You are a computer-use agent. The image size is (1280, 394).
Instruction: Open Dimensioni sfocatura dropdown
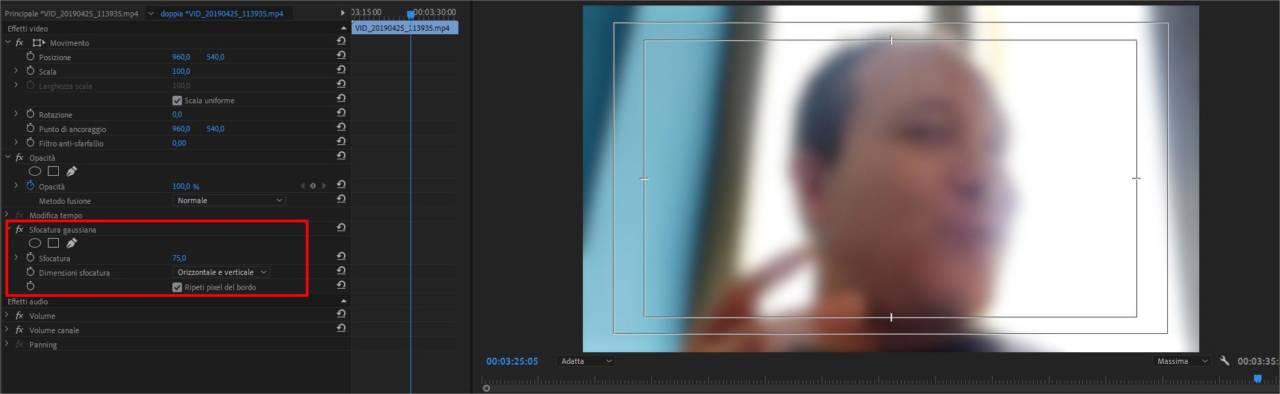[222, 272]
